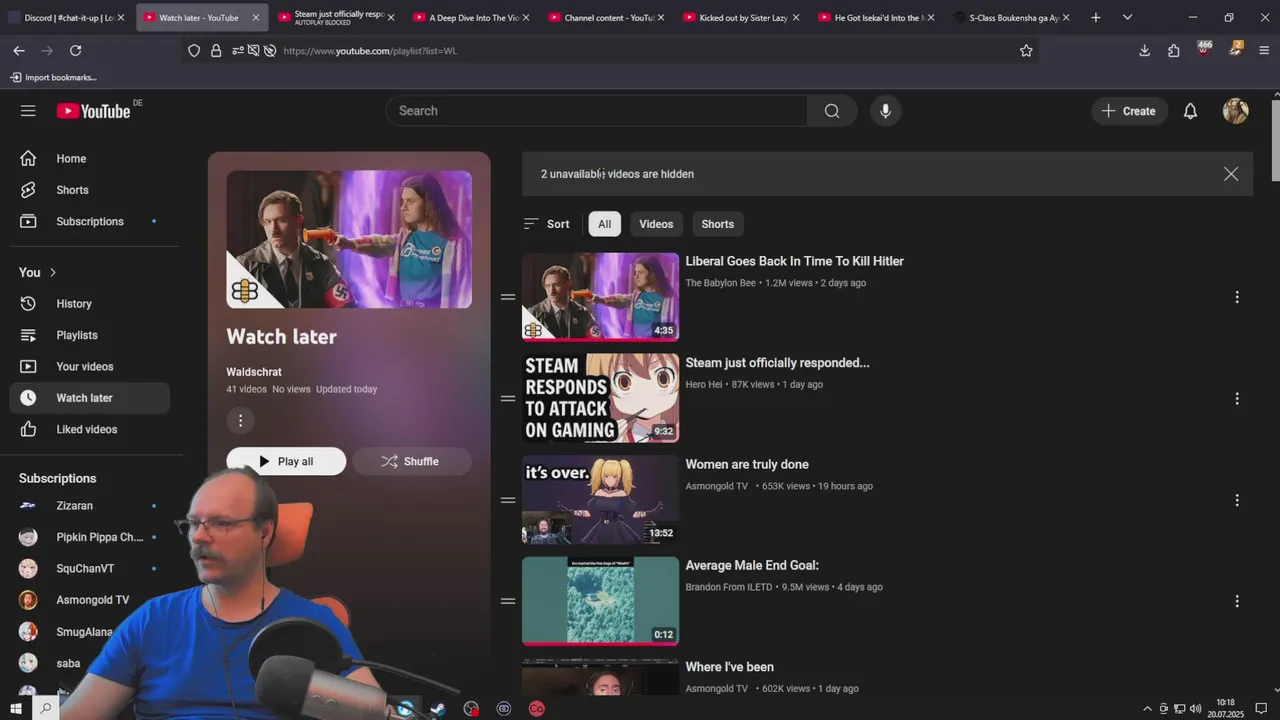
Task: Open the Pipkin Pippa subscription
Action: coord(90,537)
